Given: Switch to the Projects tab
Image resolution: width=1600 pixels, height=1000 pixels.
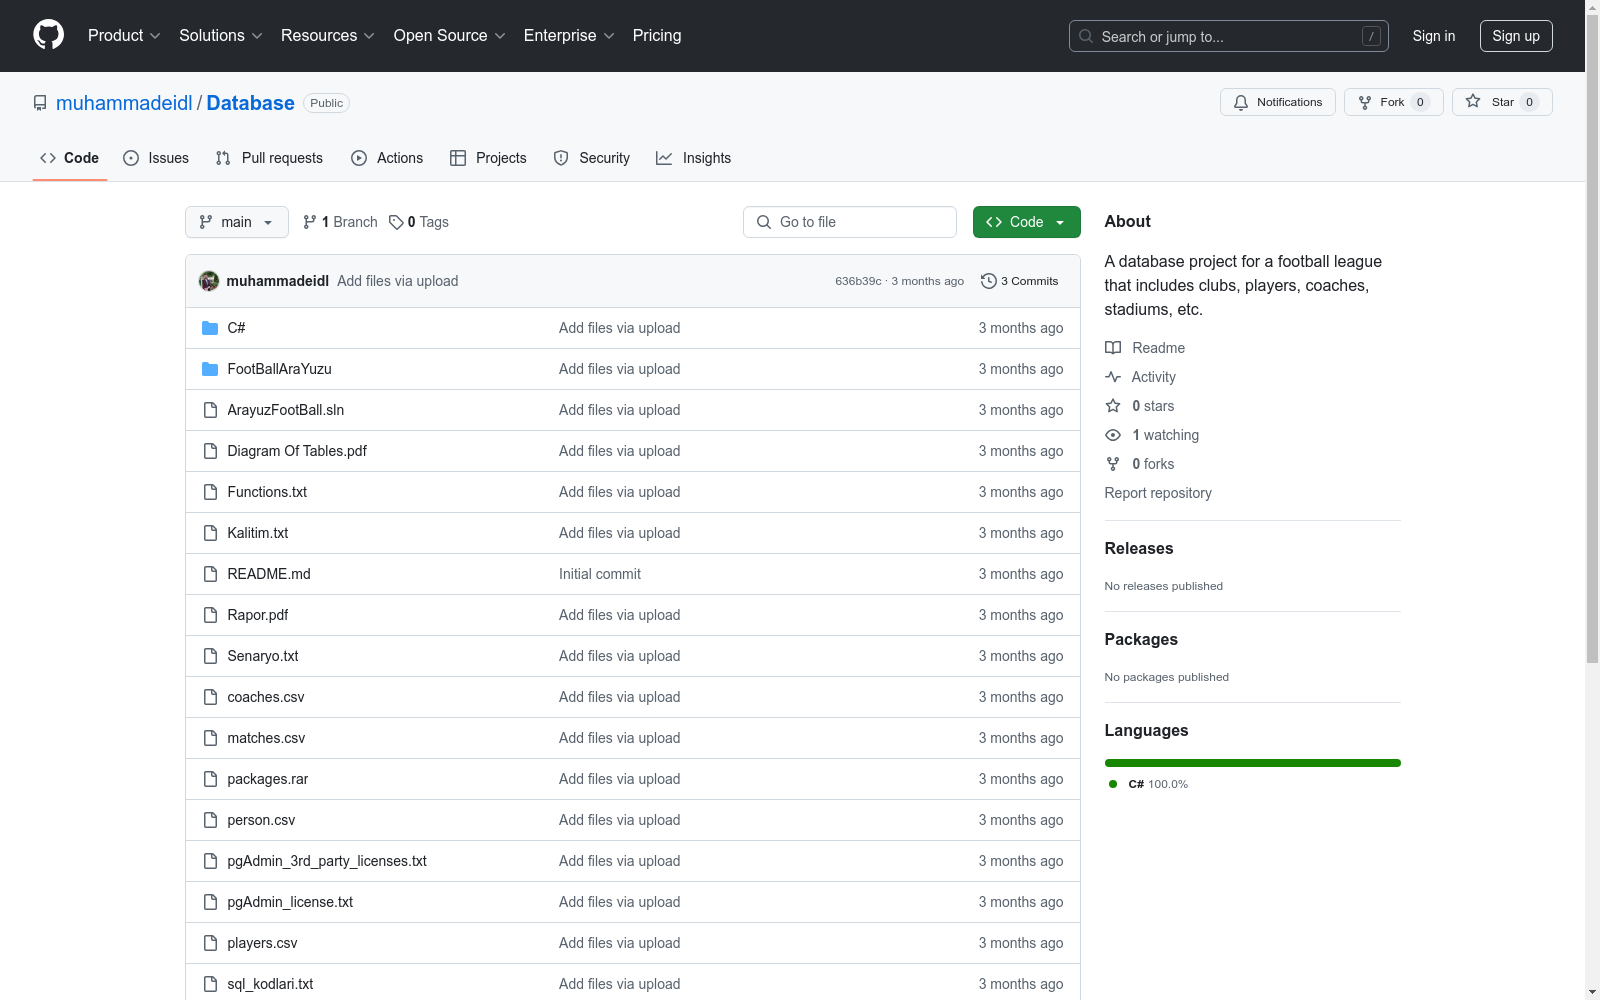Looking at the screenshot, I should (488, 158).
